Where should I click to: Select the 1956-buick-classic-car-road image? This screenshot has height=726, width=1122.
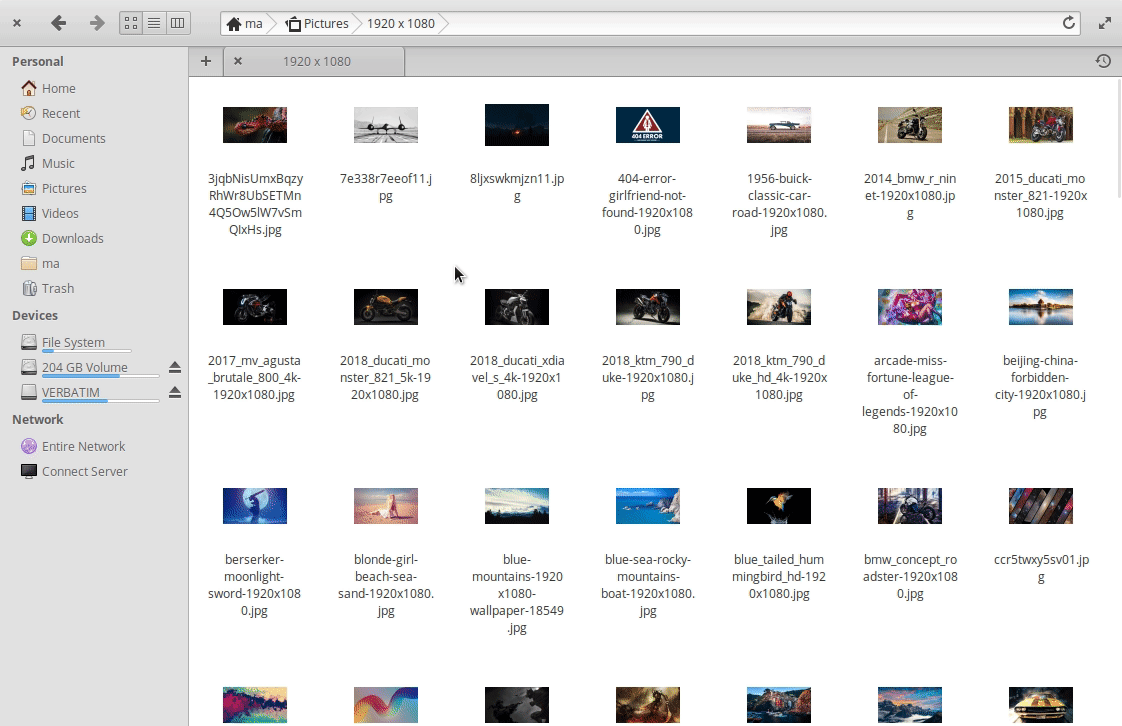click(779, 125)
